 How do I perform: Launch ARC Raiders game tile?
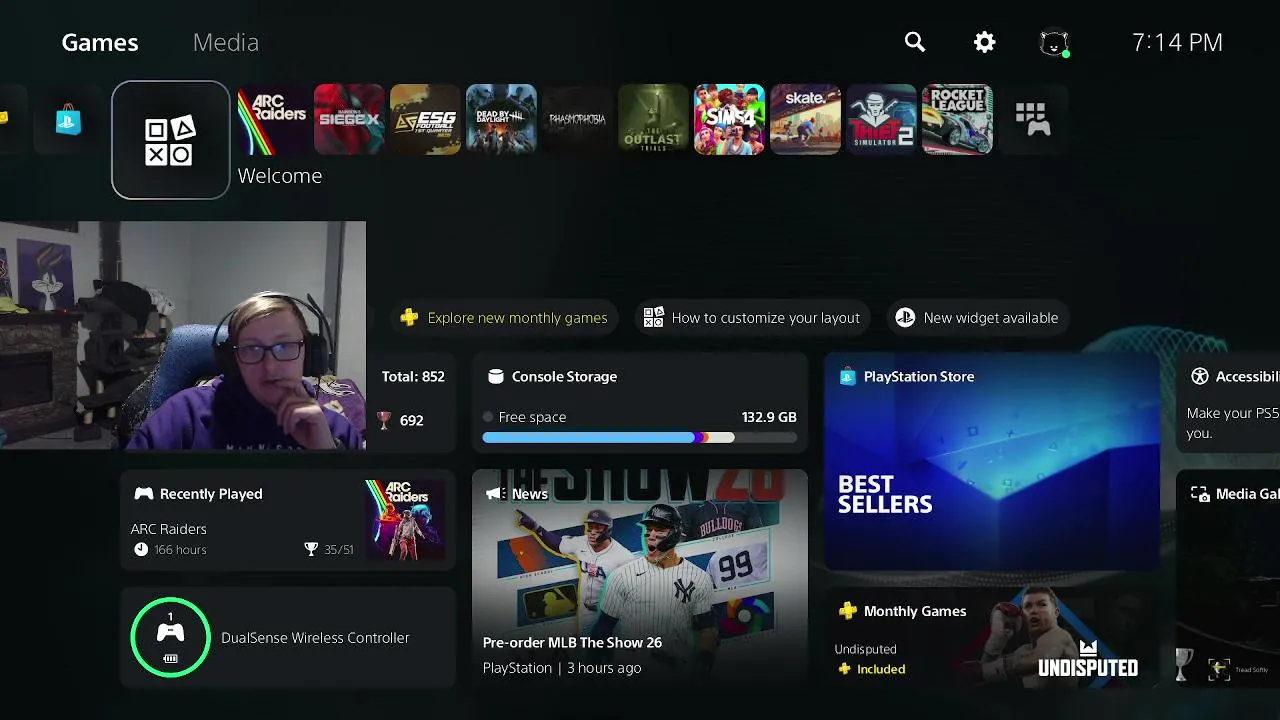[x=273, y=120]
